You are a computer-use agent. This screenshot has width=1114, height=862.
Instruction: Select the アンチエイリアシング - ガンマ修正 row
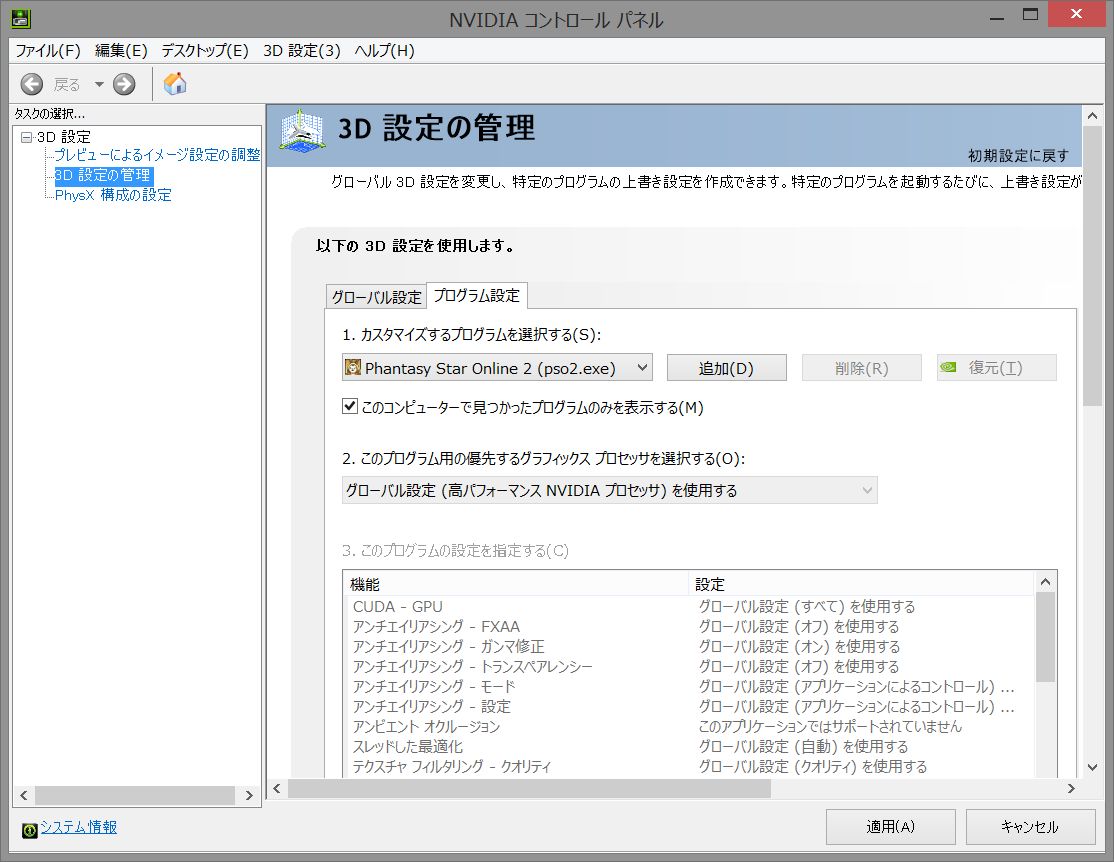pos(688,647)
